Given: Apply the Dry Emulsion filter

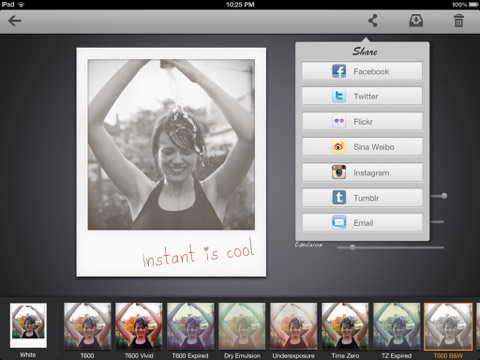Looking at the screenshot, I should [x=242, y=326].
